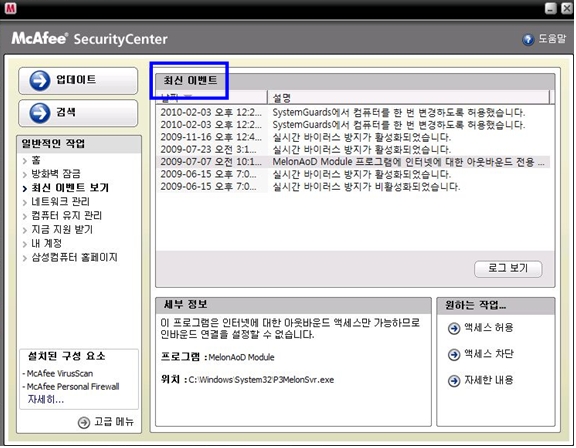Go to 홈 in common tasks

(x=36, y=160)
